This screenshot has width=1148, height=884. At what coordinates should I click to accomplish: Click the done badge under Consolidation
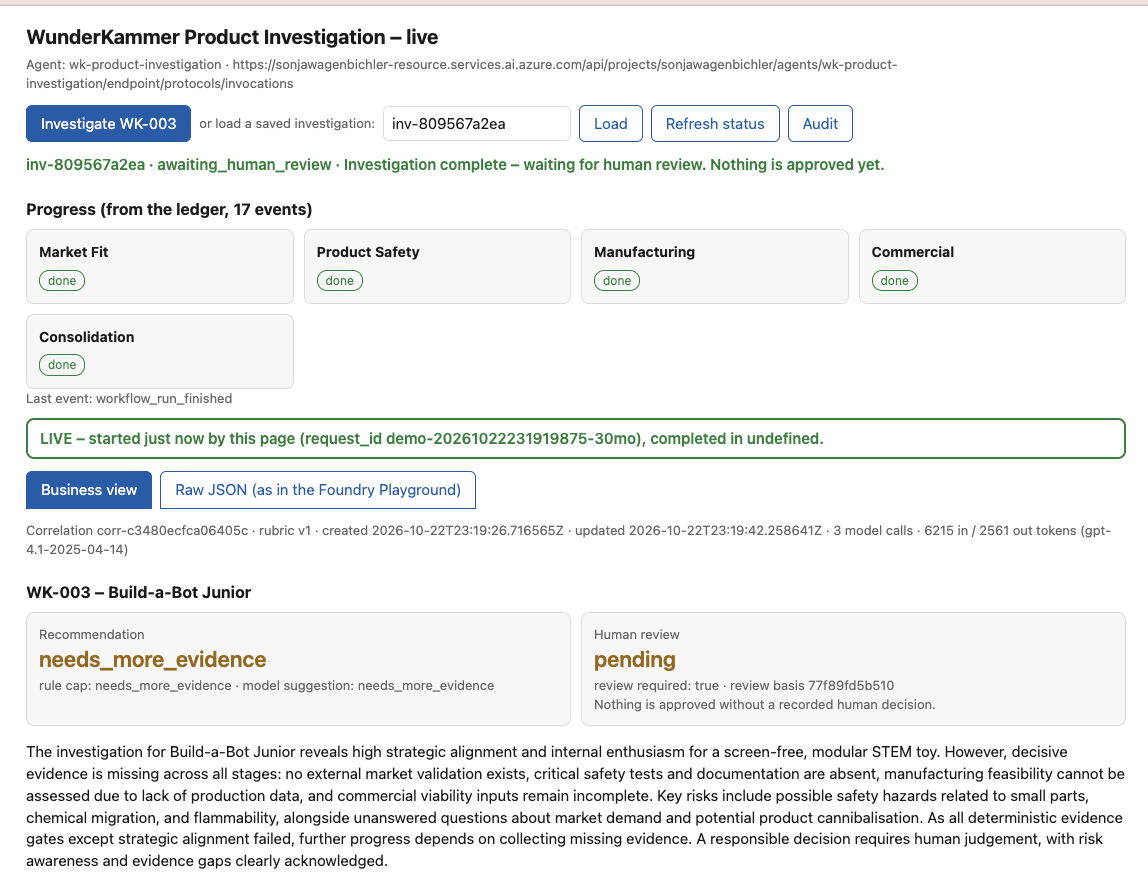click(62, 365)
